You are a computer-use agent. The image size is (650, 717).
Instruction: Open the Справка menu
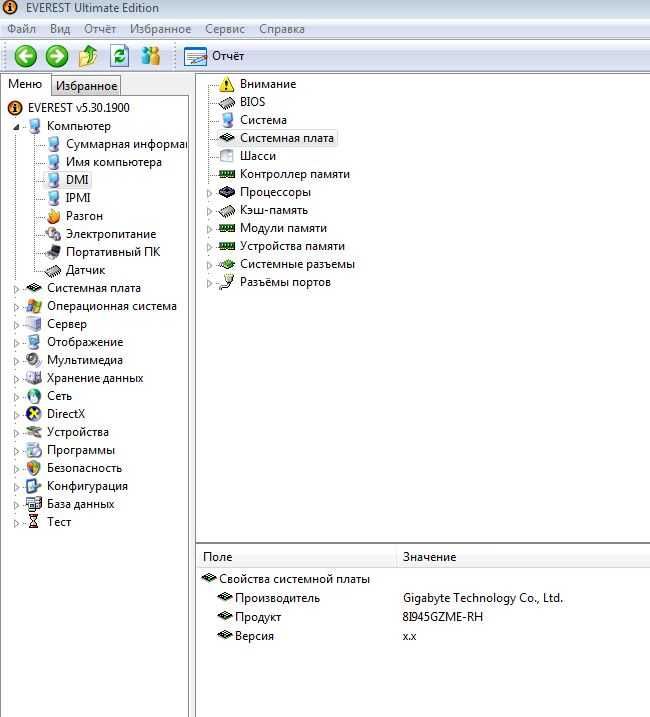point(281,29)
